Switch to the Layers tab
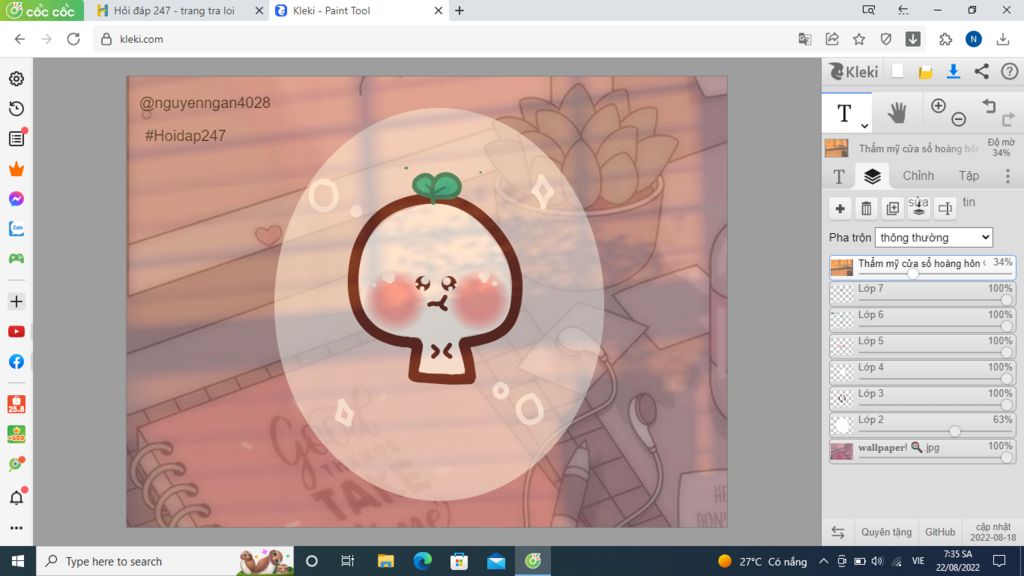This screenshot has width=1024, height=576. (872, 176)
